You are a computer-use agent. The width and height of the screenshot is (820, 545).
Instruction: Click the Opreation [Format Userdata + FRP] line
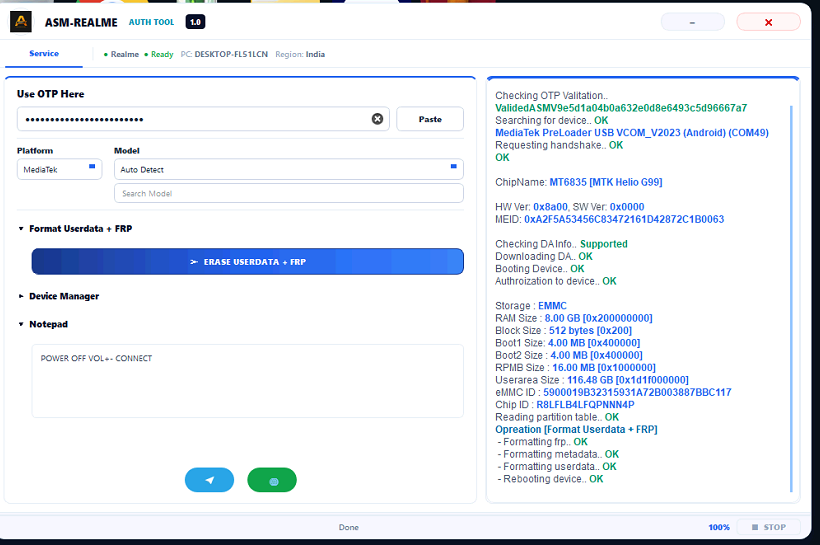click(576, 429)
